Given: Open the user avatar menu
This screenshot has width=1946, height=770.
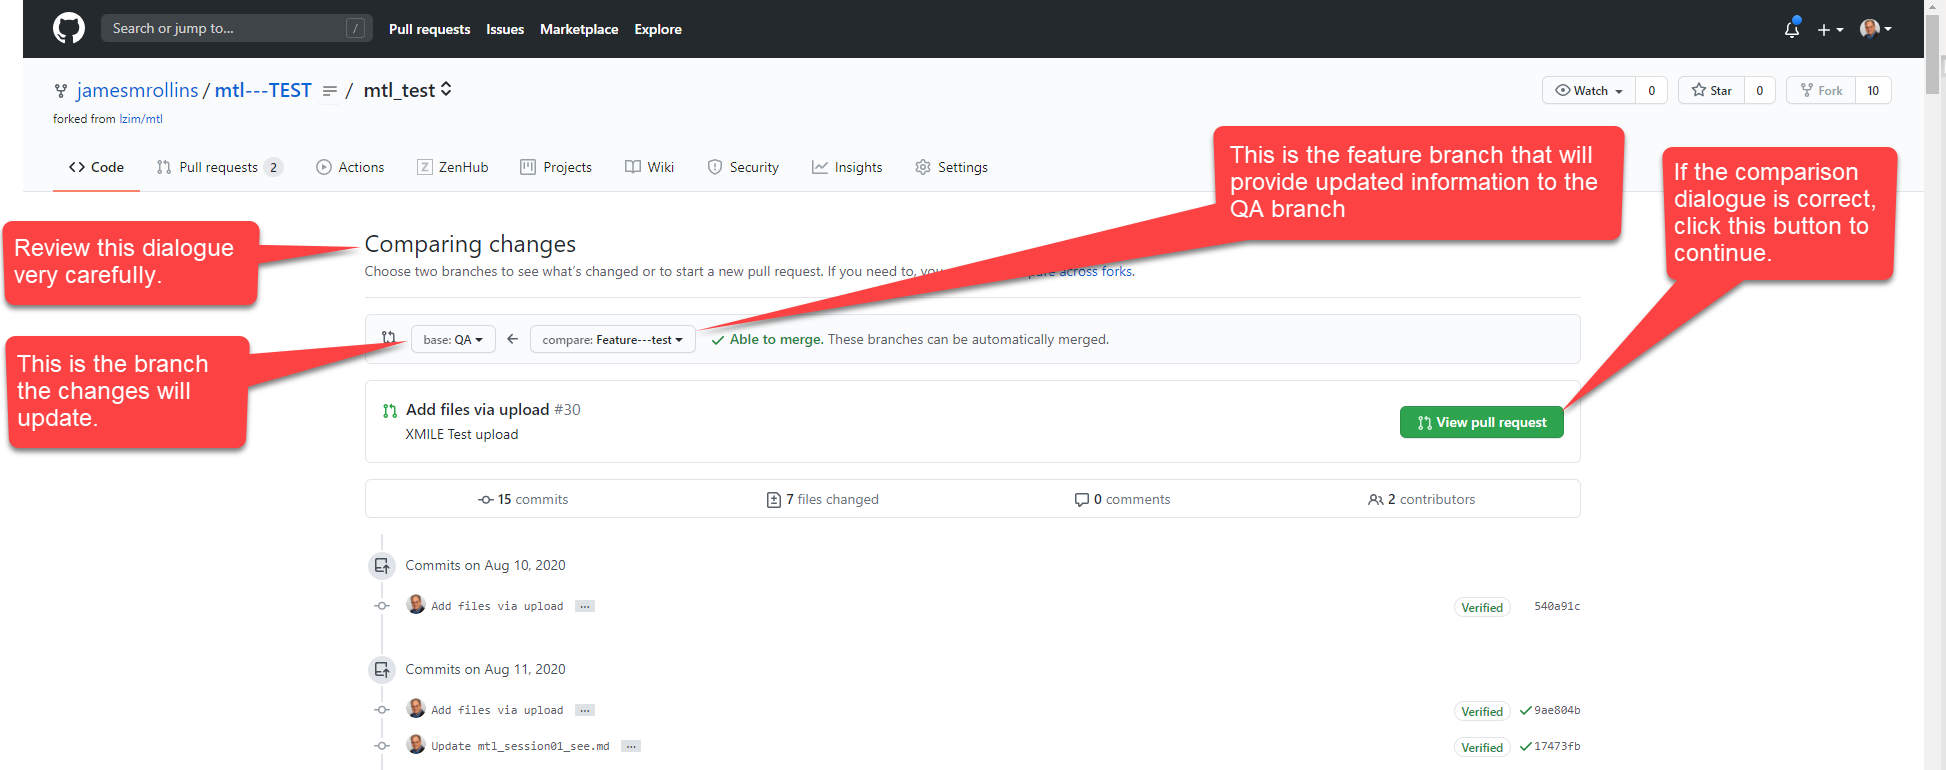Looking at the screenshot, I should click(1875, 29).
